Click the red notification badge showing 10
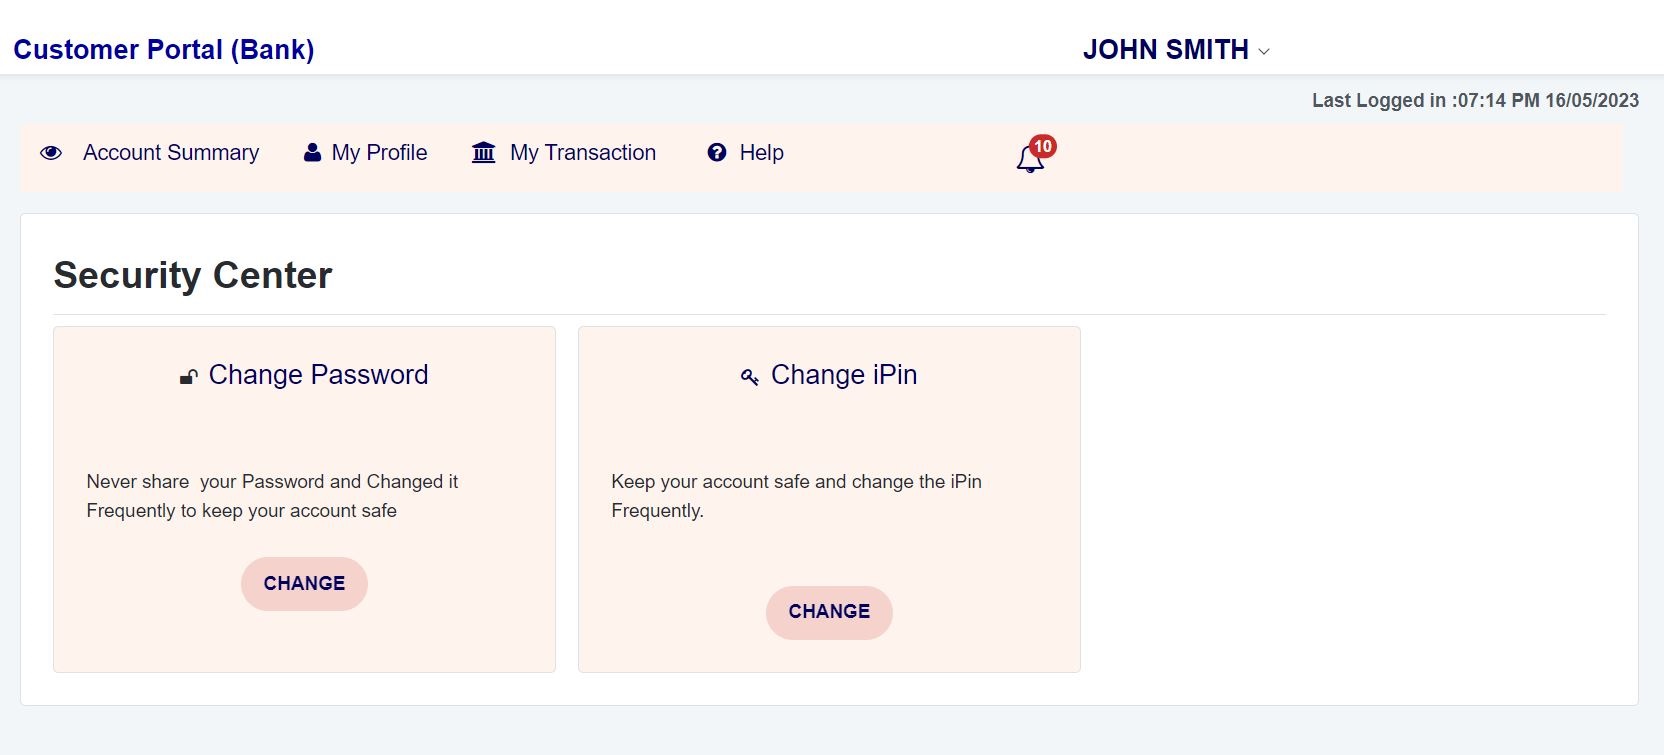Viewport: 1664px width, 755px height. click(x=1043, y=146)
